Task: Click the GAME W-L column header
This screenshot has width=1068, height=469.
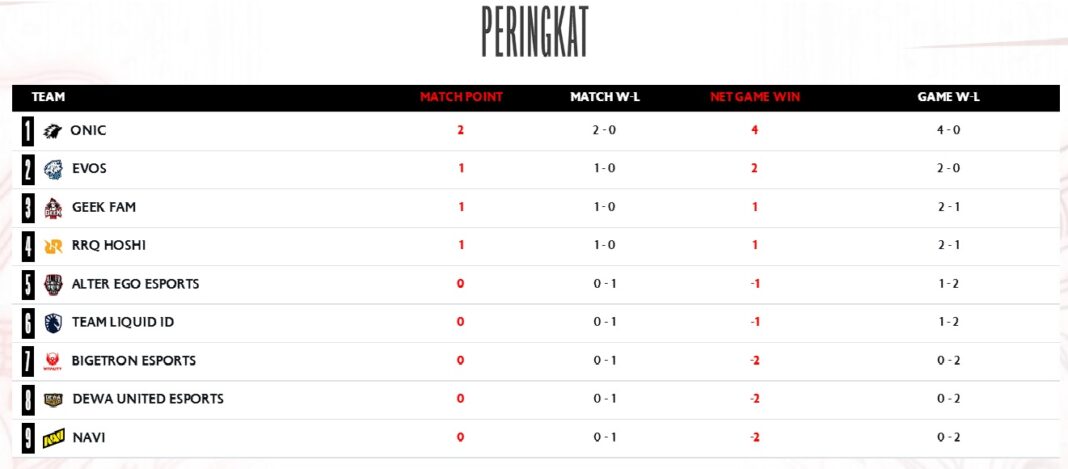Action: point(948,97)
